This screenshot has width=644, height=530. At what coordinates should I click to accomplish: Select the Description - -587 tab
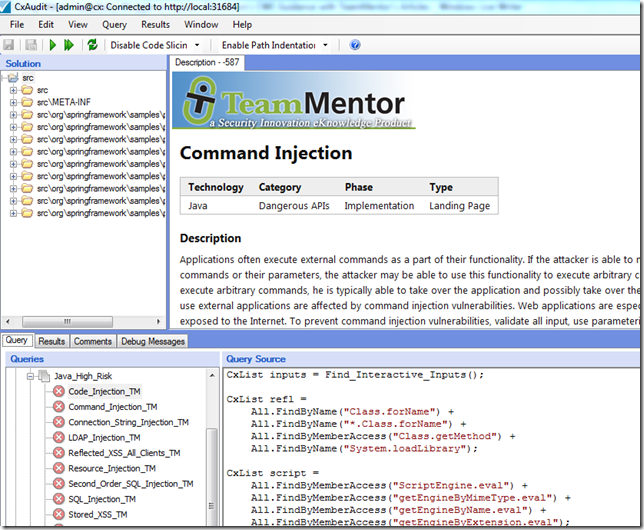click(x=207, y=62)
